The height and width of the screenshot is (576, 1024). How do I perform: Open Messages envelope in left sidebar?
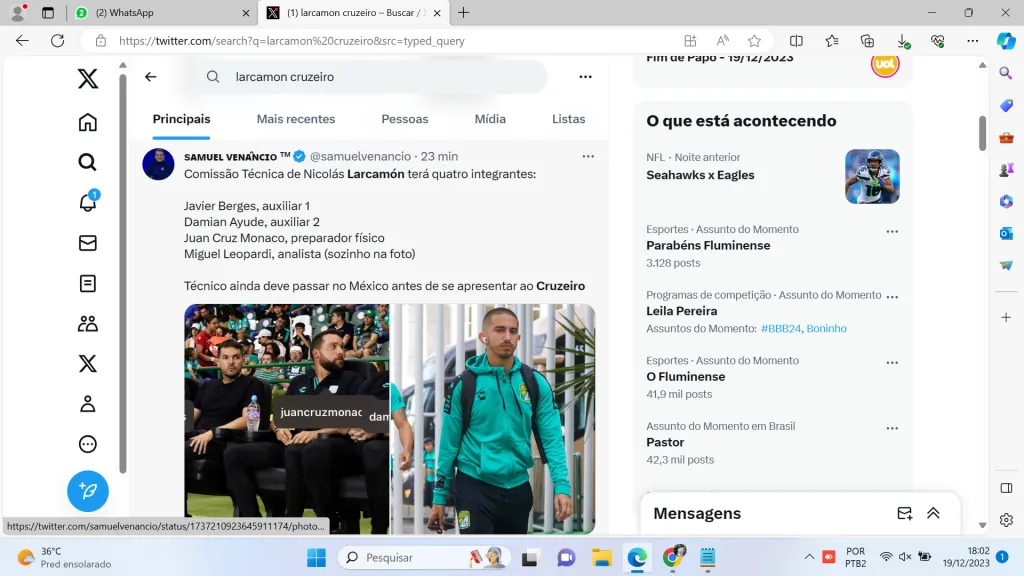tap(88, 243)
